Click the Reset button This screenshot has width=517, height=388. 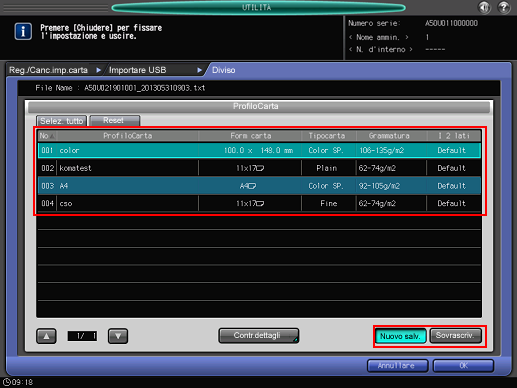coord(115,121)
